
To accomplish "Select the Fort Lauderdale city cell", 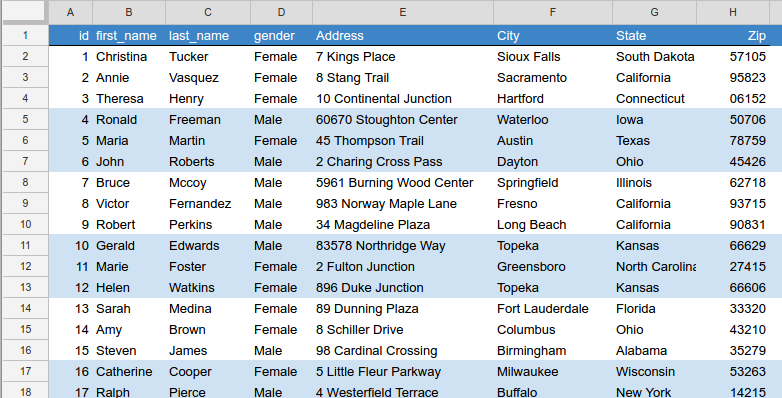I will pyautogui.click(x=553, y=308).
